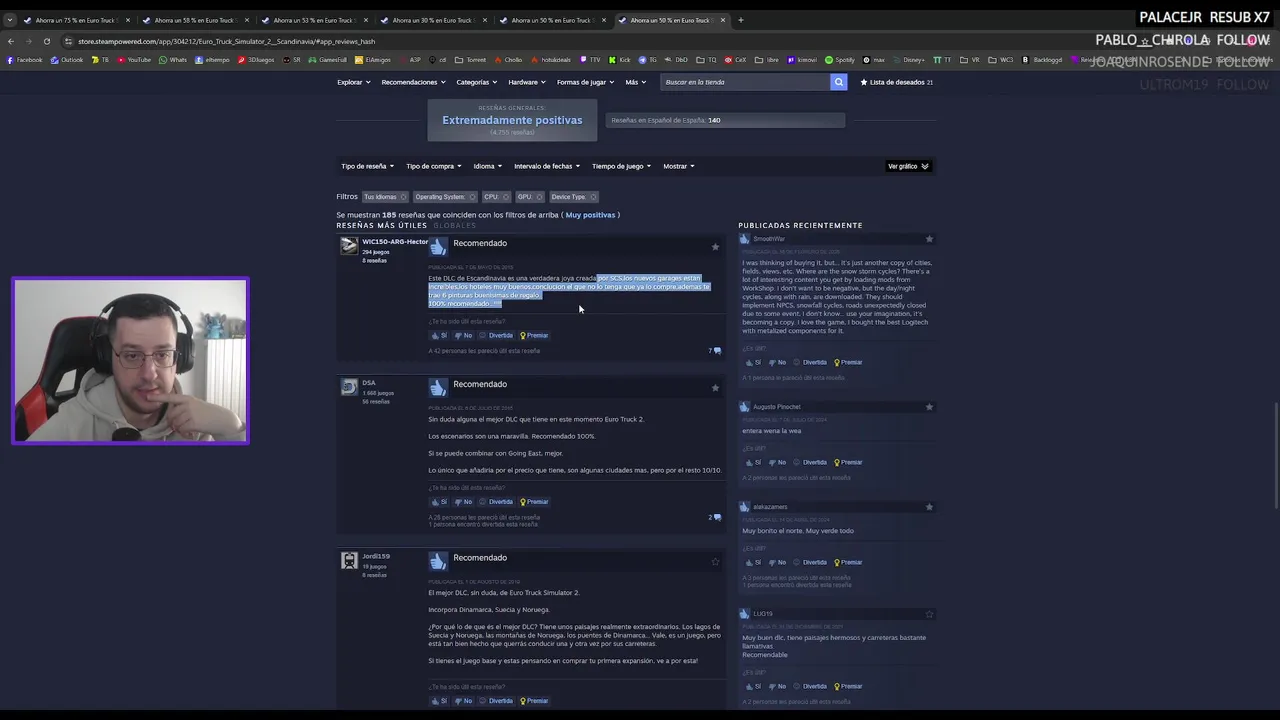Image resolution: width=1280 pixels, height=720 pixels.
Task: Open Lista de deseados wishlist
Action: (x=896, y=82)
